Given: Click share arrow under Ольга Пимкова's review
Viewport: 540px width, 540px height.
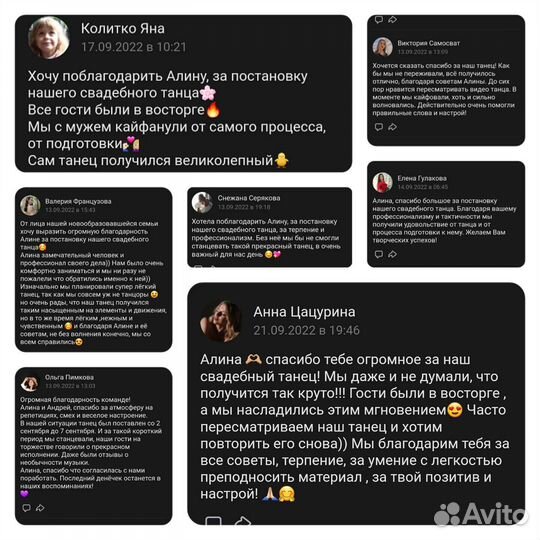Looking at the screenshot, I should pyautogui.click(x=40, y=508).
